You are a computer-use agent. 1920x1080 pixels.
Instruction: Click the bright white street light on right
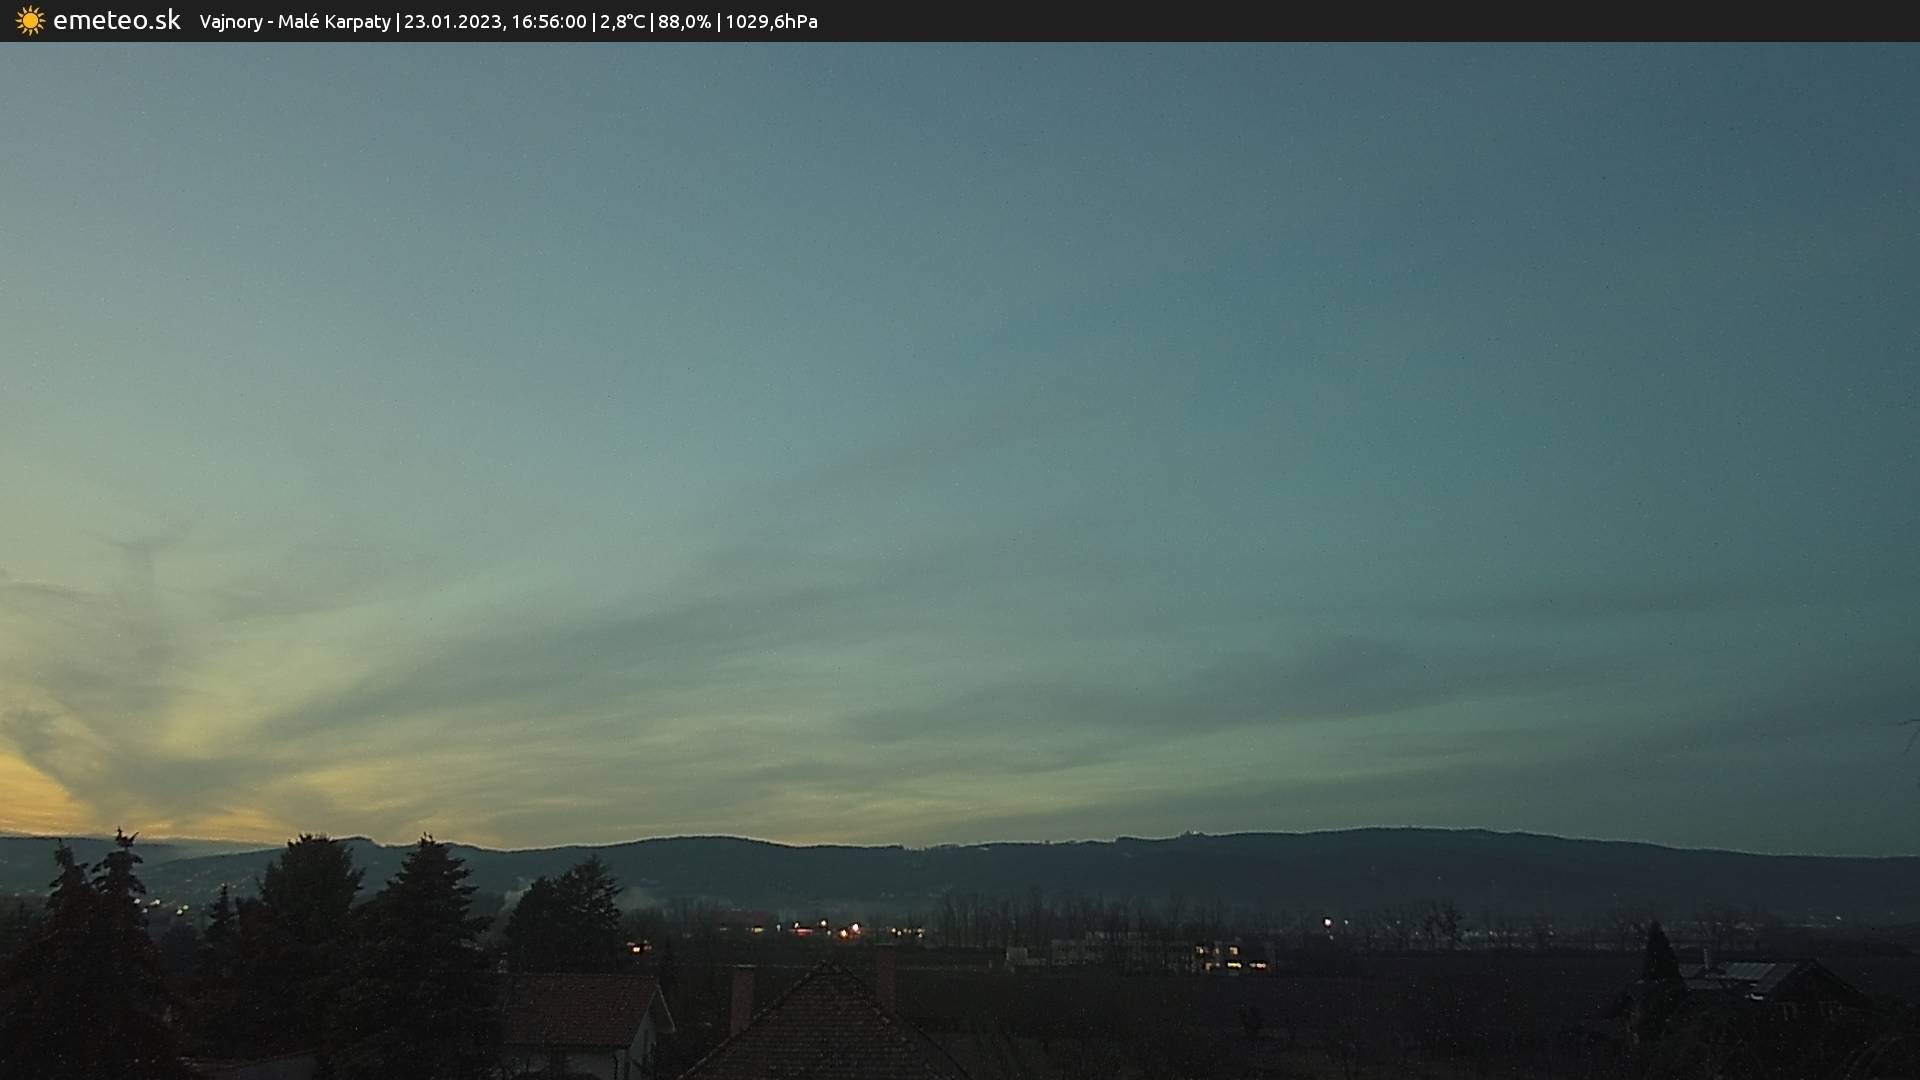click(1328, 922)
